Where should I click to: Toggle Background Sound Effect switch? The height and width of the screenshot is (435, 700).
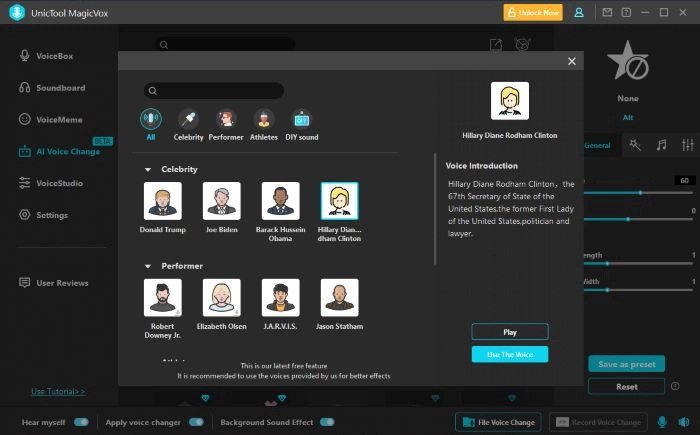pos(327,422)
